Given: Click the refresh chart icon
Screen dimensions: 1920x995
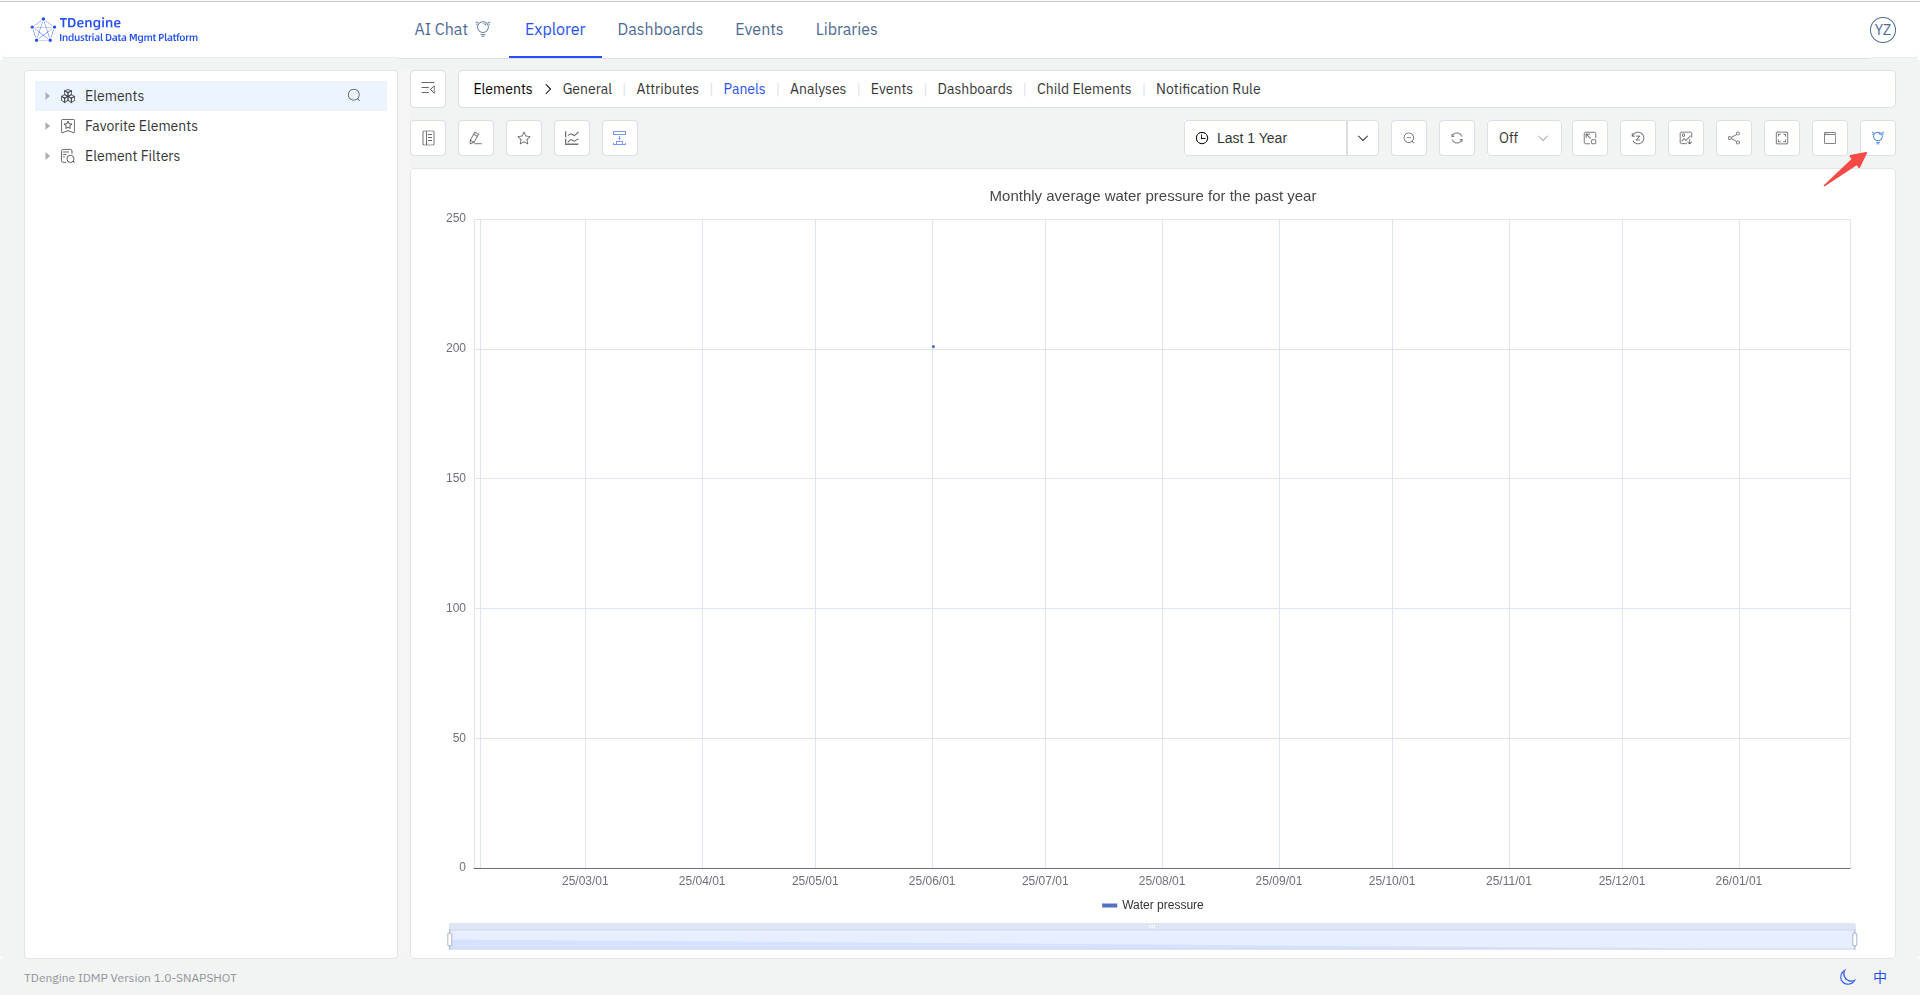Looking at the screenshot, I should (x=1456, y=138).
